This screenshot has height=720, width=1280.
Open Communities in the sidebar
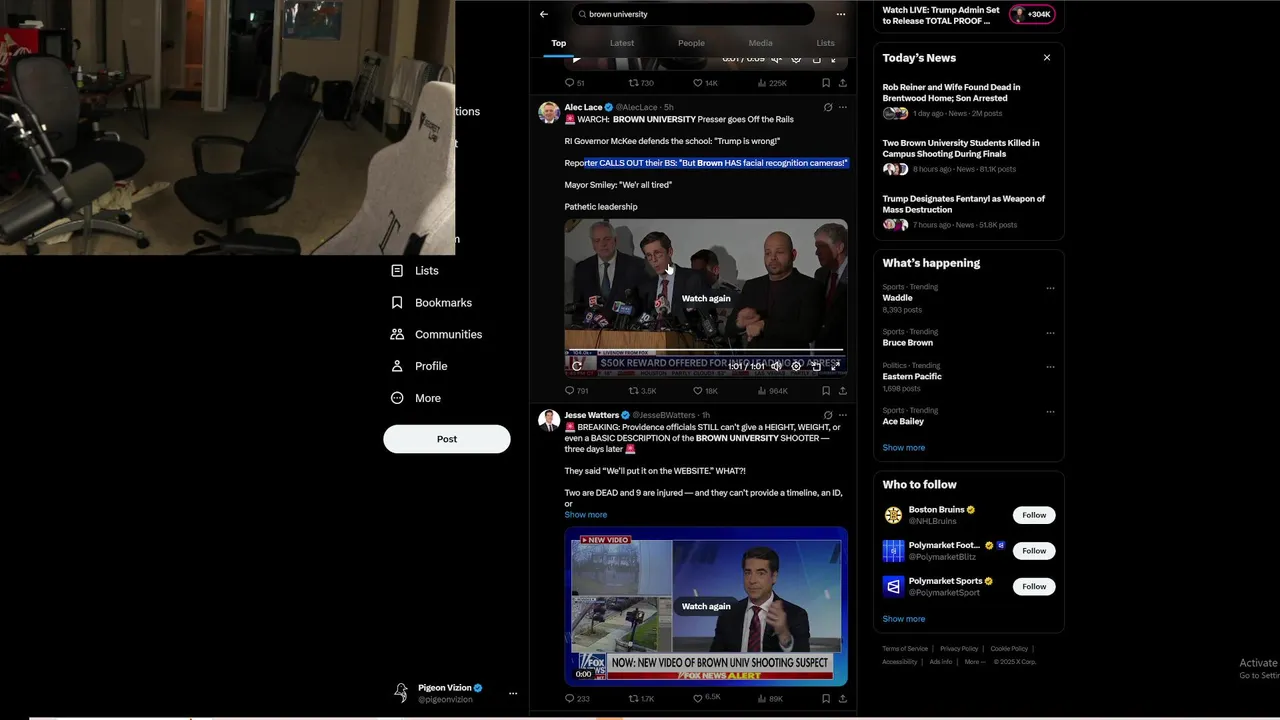[x=436, y=335]
